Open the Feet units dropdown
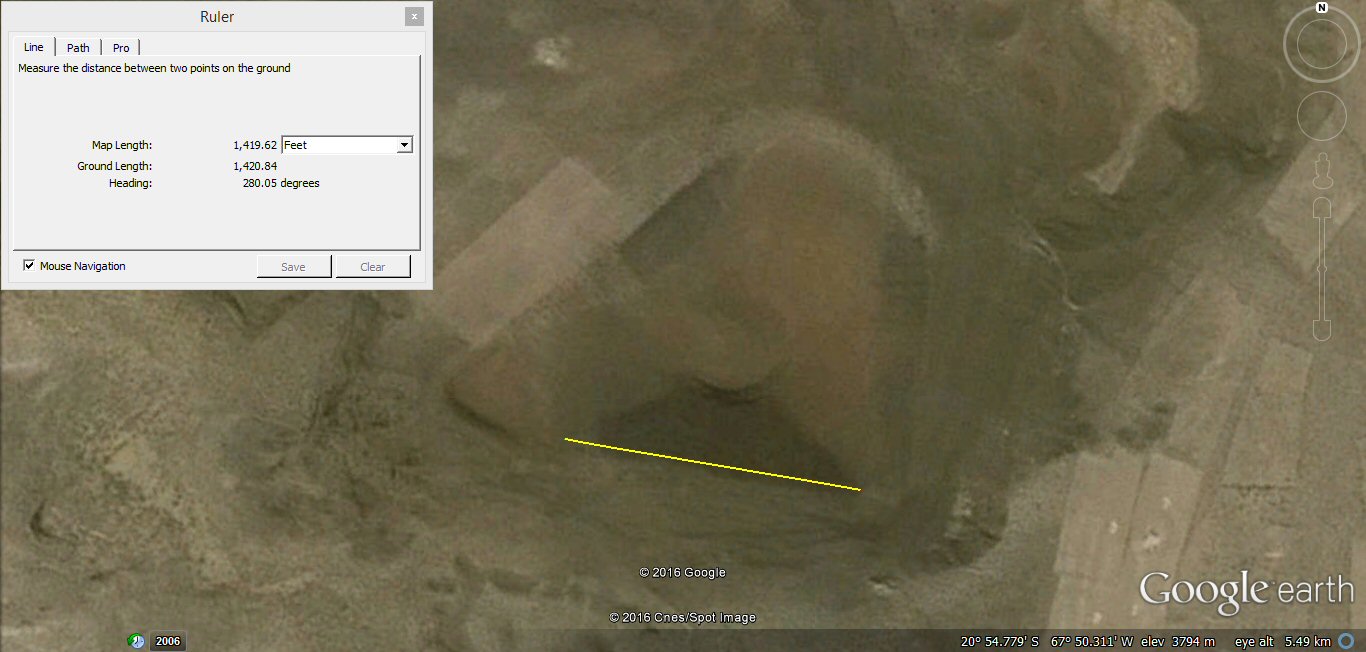 click(x=404, y=145)
